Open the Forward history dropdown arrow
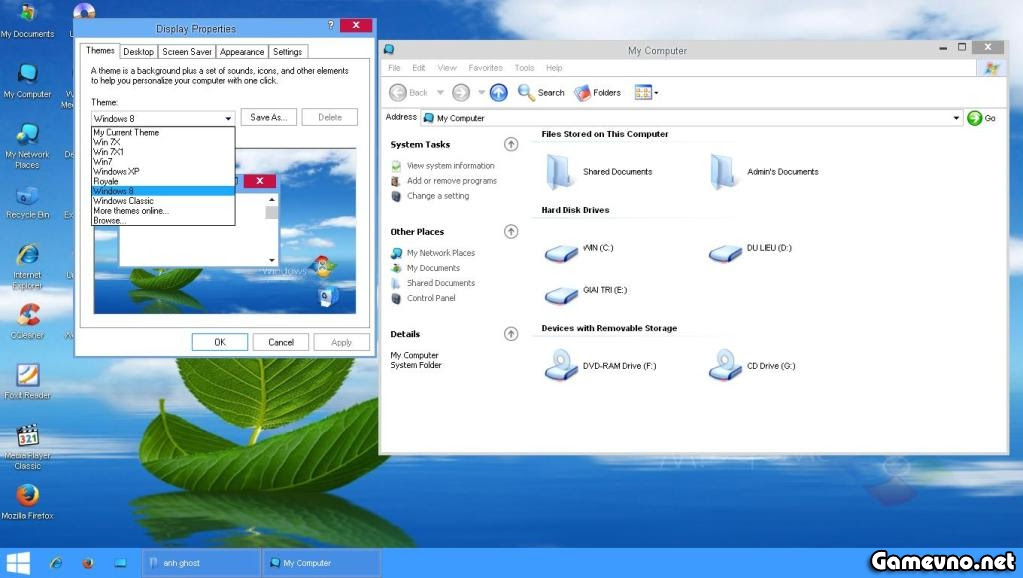This screenshot has width=1023, height=578. click(481, 93)
